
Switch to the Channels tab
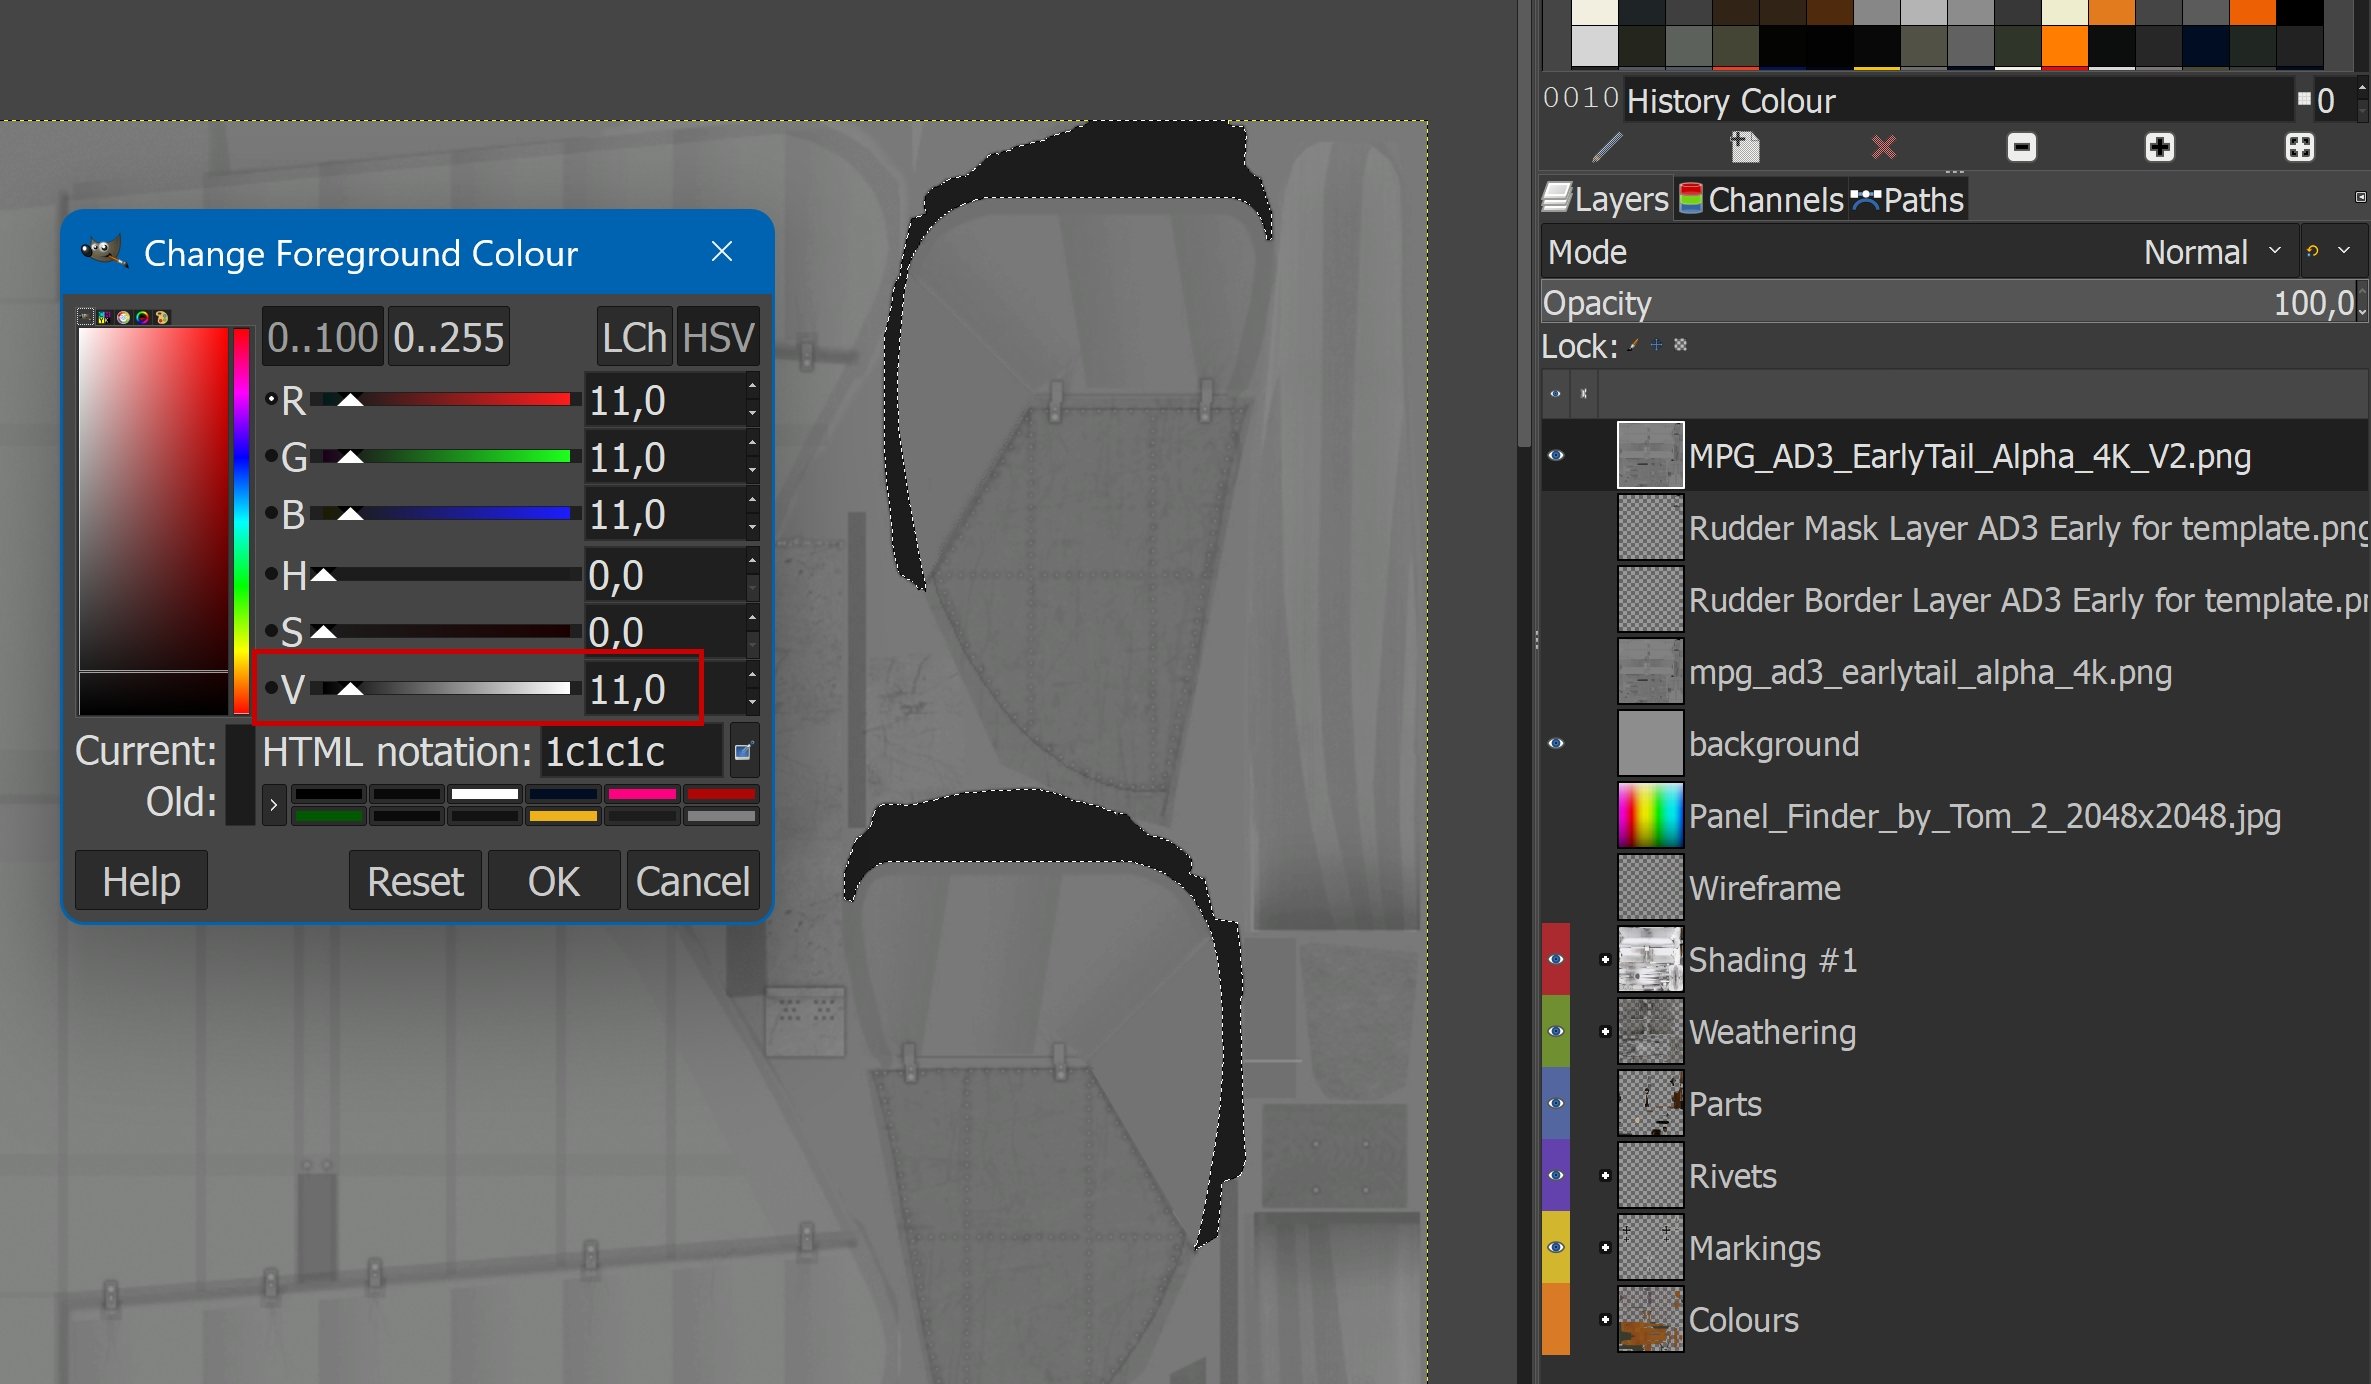tap(1762, 200)
